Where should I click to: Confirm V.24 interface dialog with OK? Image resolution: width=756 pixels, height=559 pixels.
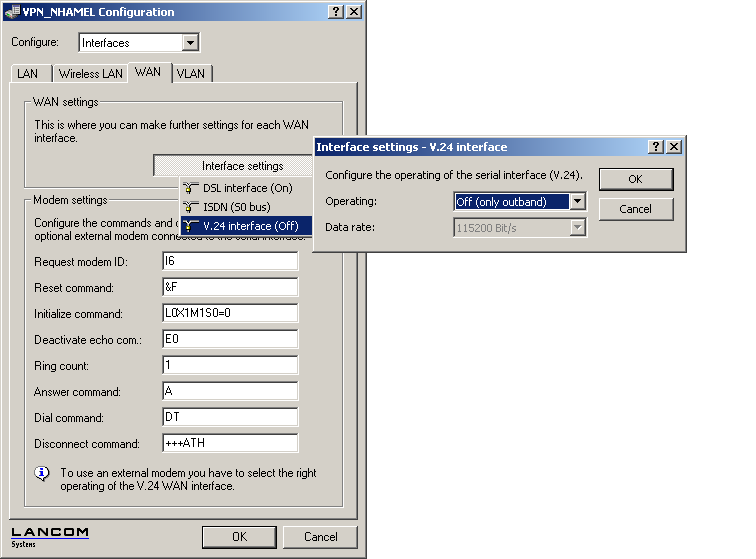635,180
